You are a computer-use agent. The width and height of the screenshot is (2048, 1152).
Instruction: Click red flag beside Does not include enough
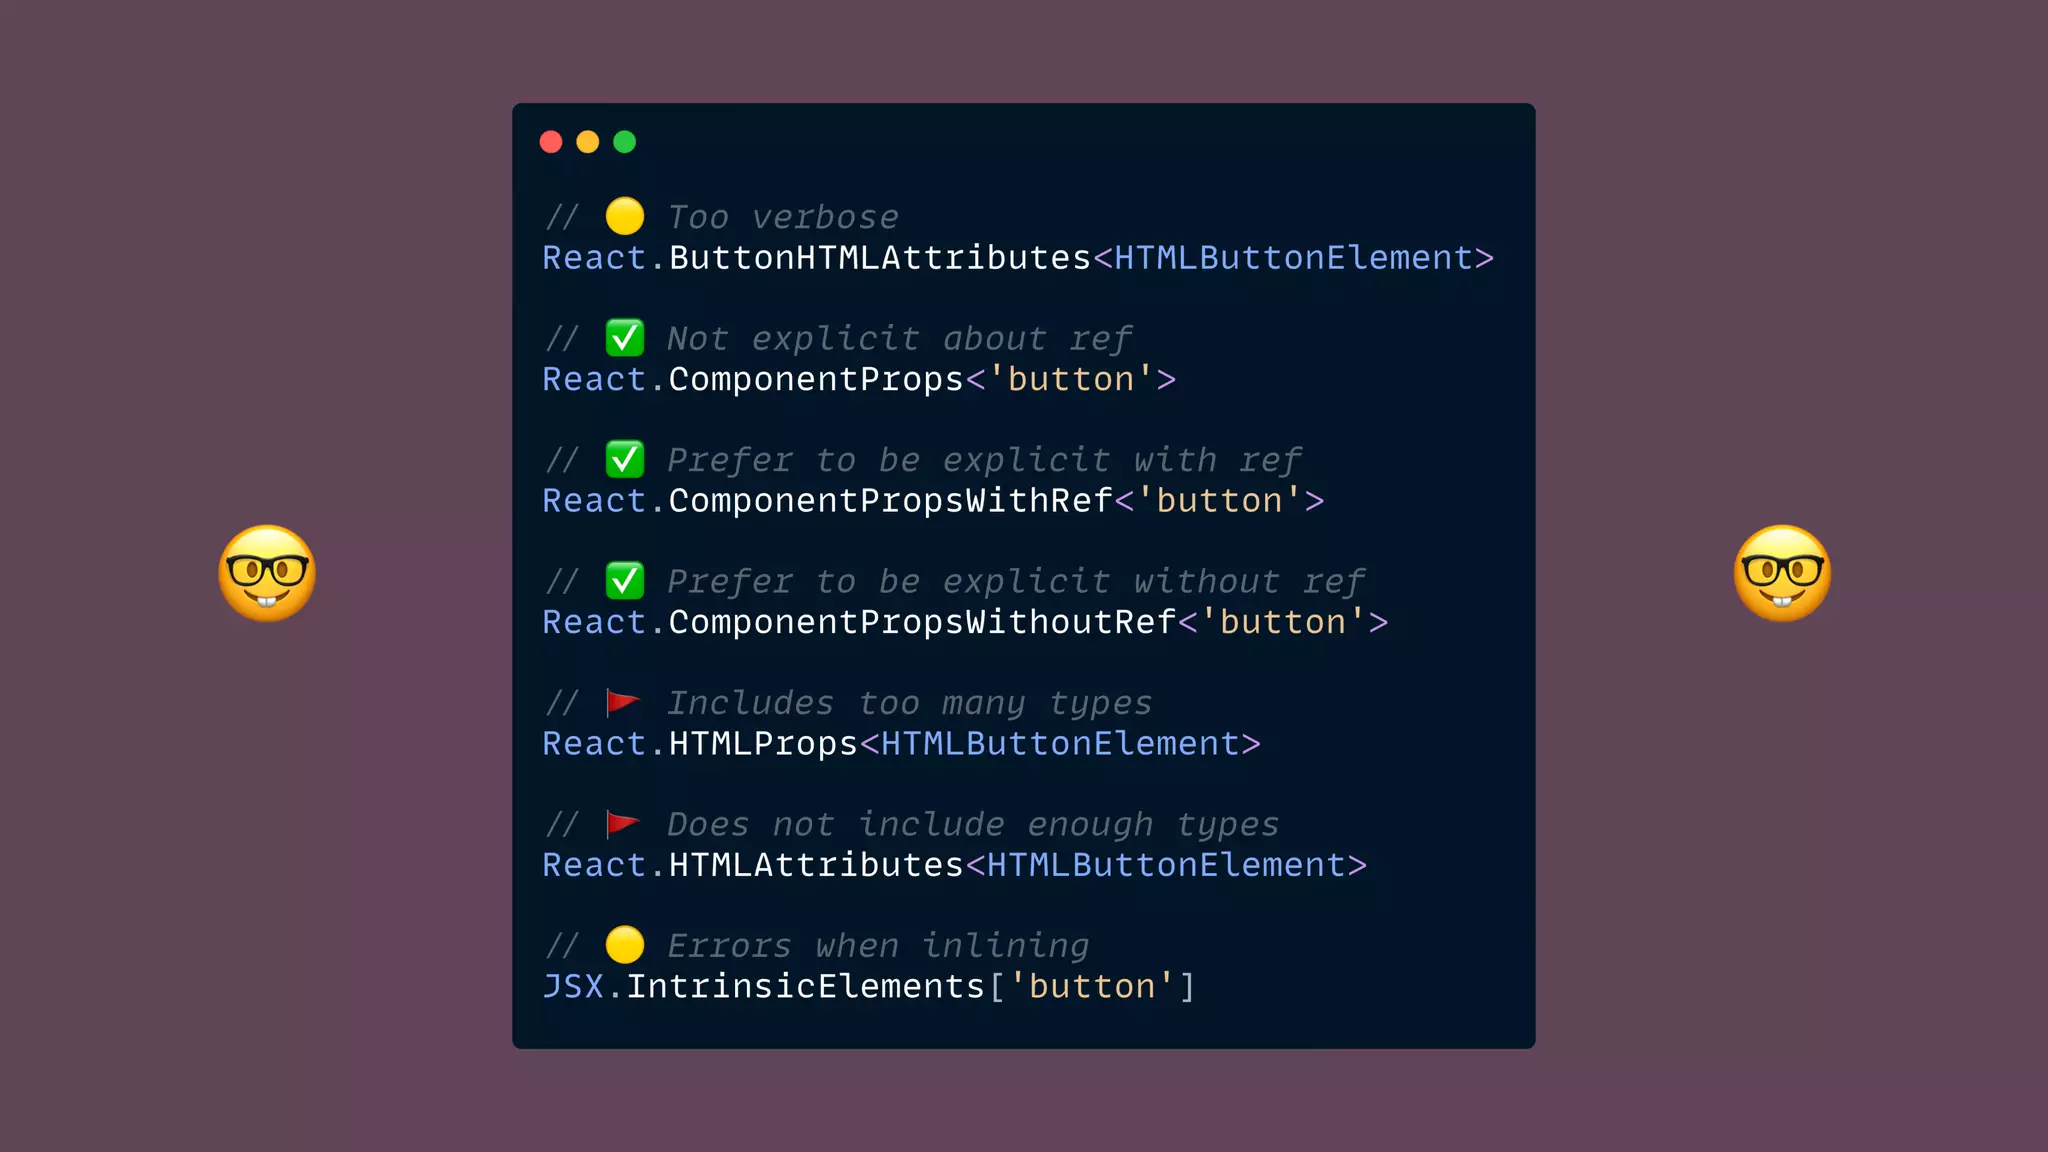pyautogui.click(x=623, y=824)
